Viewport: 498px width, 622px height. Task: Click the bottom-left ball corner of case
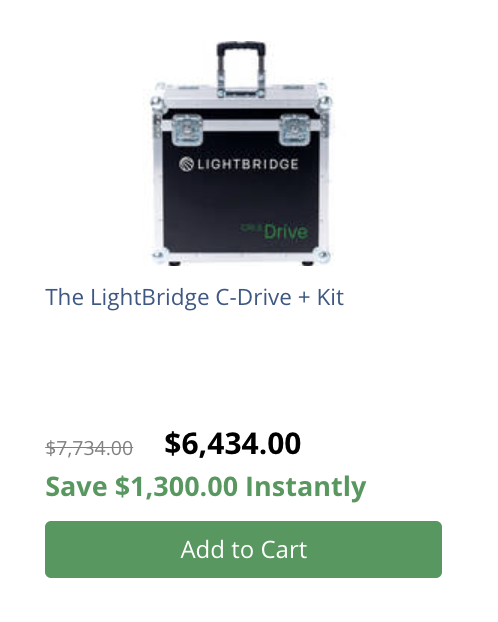click(x=158, y=256)
